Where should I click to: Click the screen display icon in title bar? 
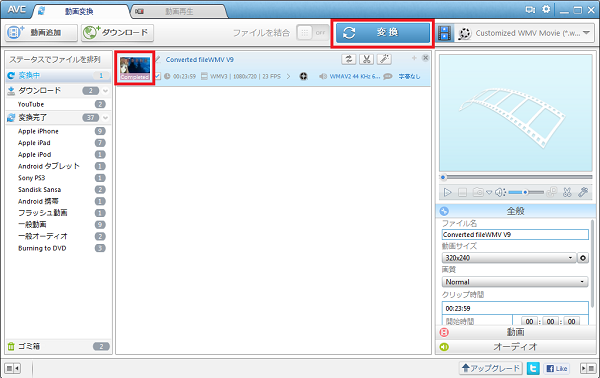tap(530, 10)
